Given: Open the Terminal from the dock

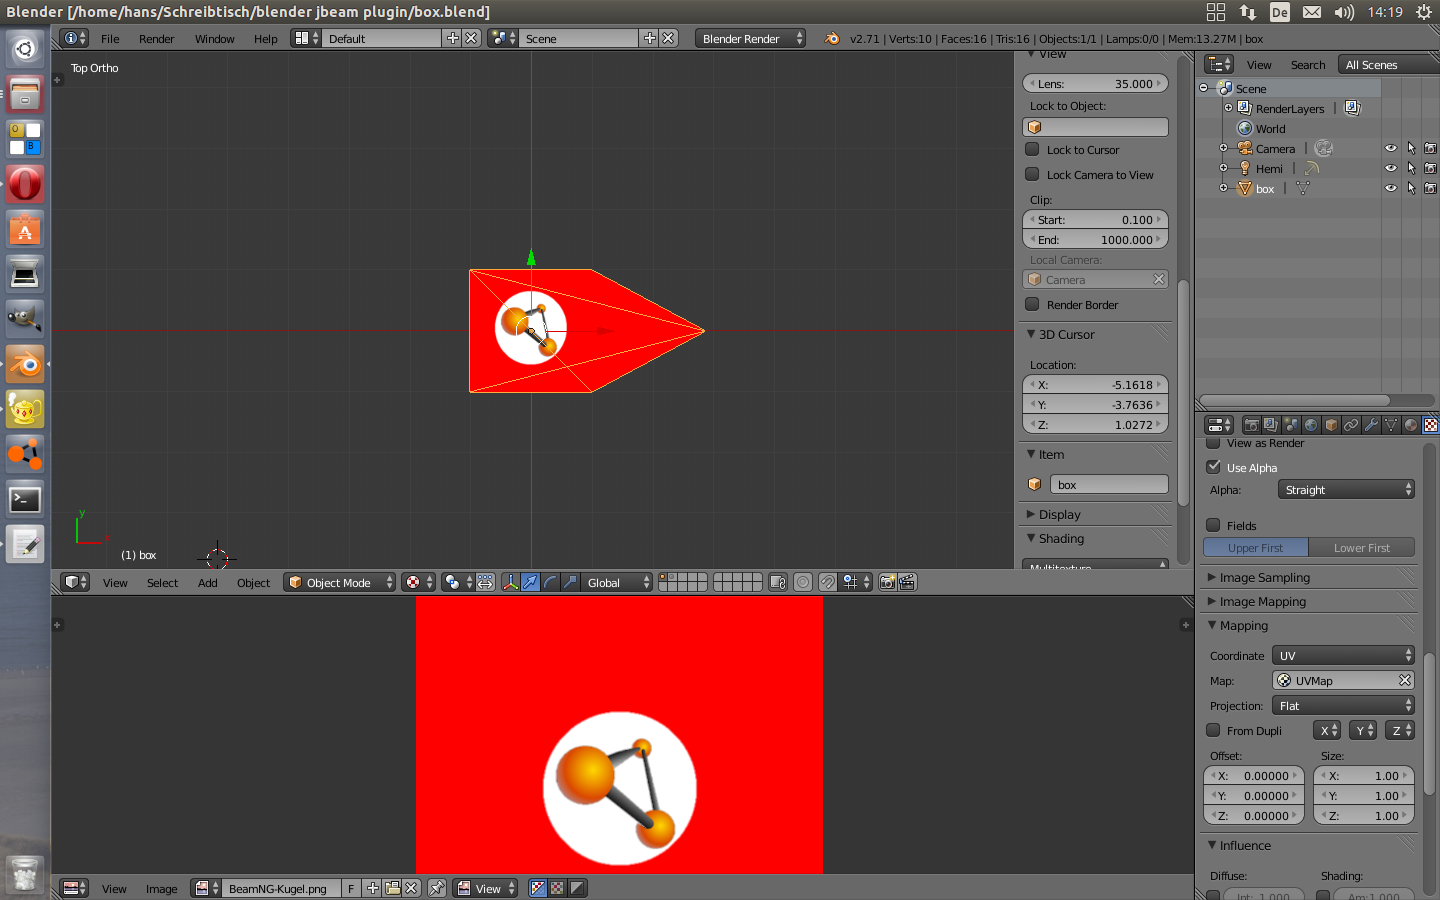Looking at the screenshot, I should click(25, 499).
